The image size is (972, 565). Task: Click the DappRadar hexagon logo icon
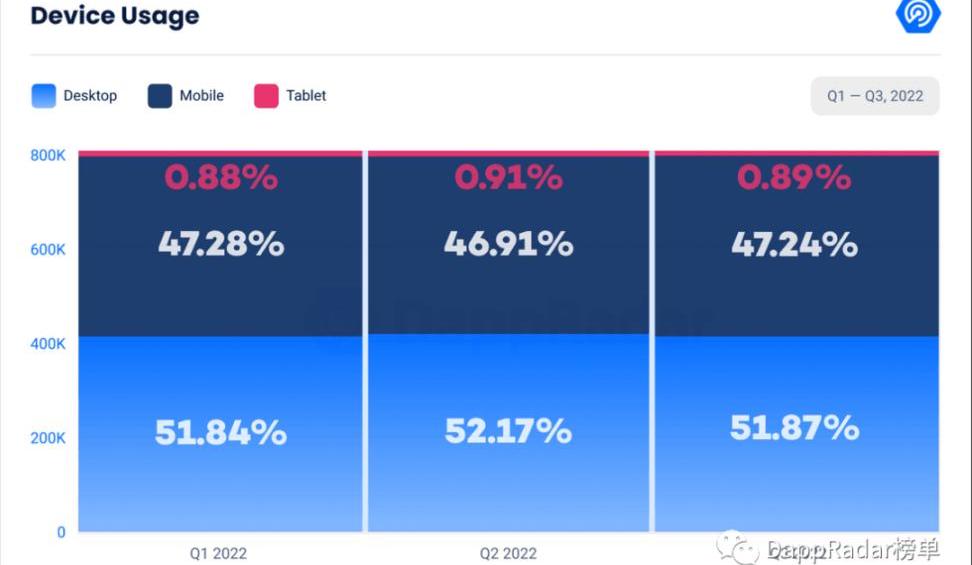tap(917, 14)
